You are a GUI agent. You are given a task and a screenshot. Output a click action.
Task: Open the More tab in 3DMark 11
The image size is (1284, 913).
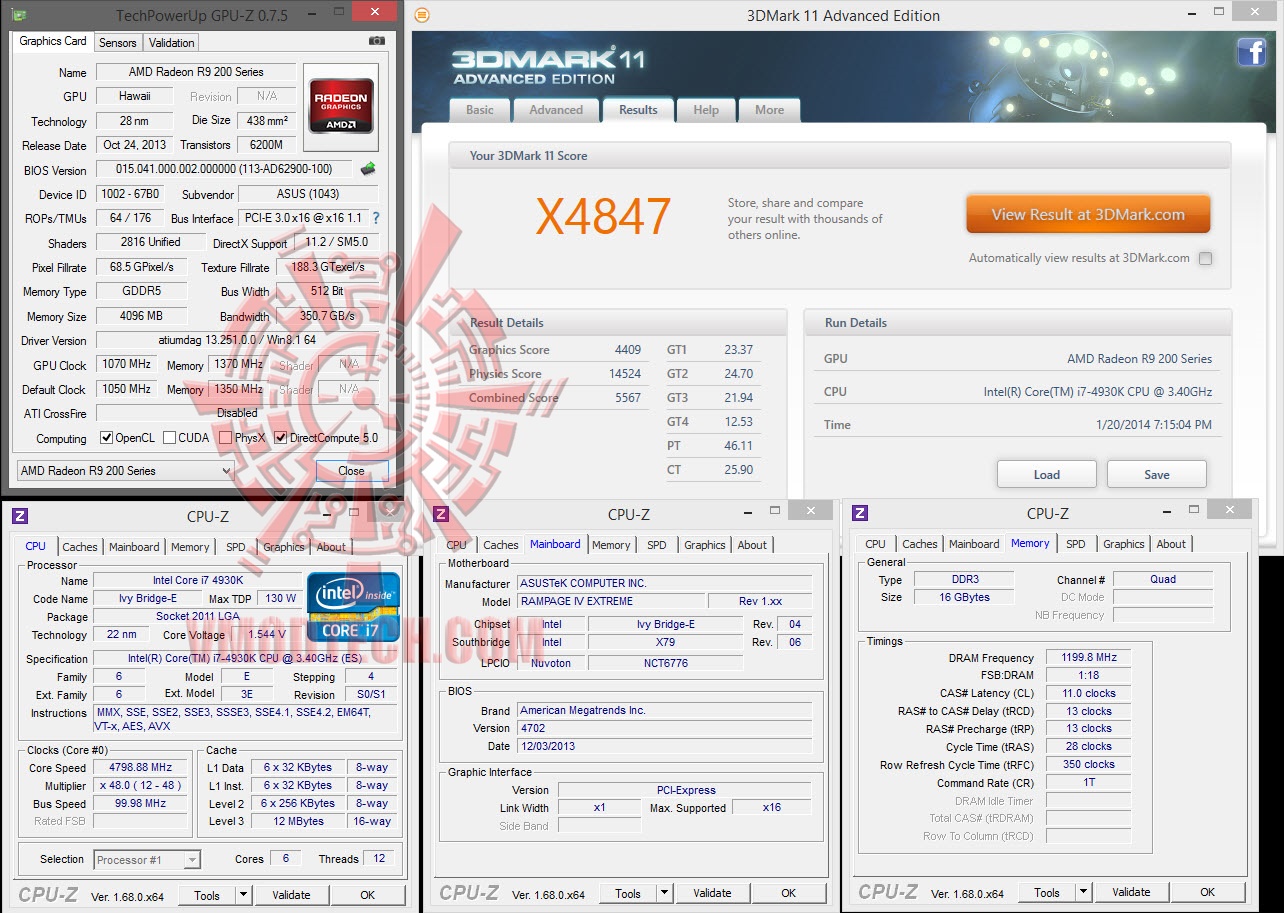coord(770,110)
